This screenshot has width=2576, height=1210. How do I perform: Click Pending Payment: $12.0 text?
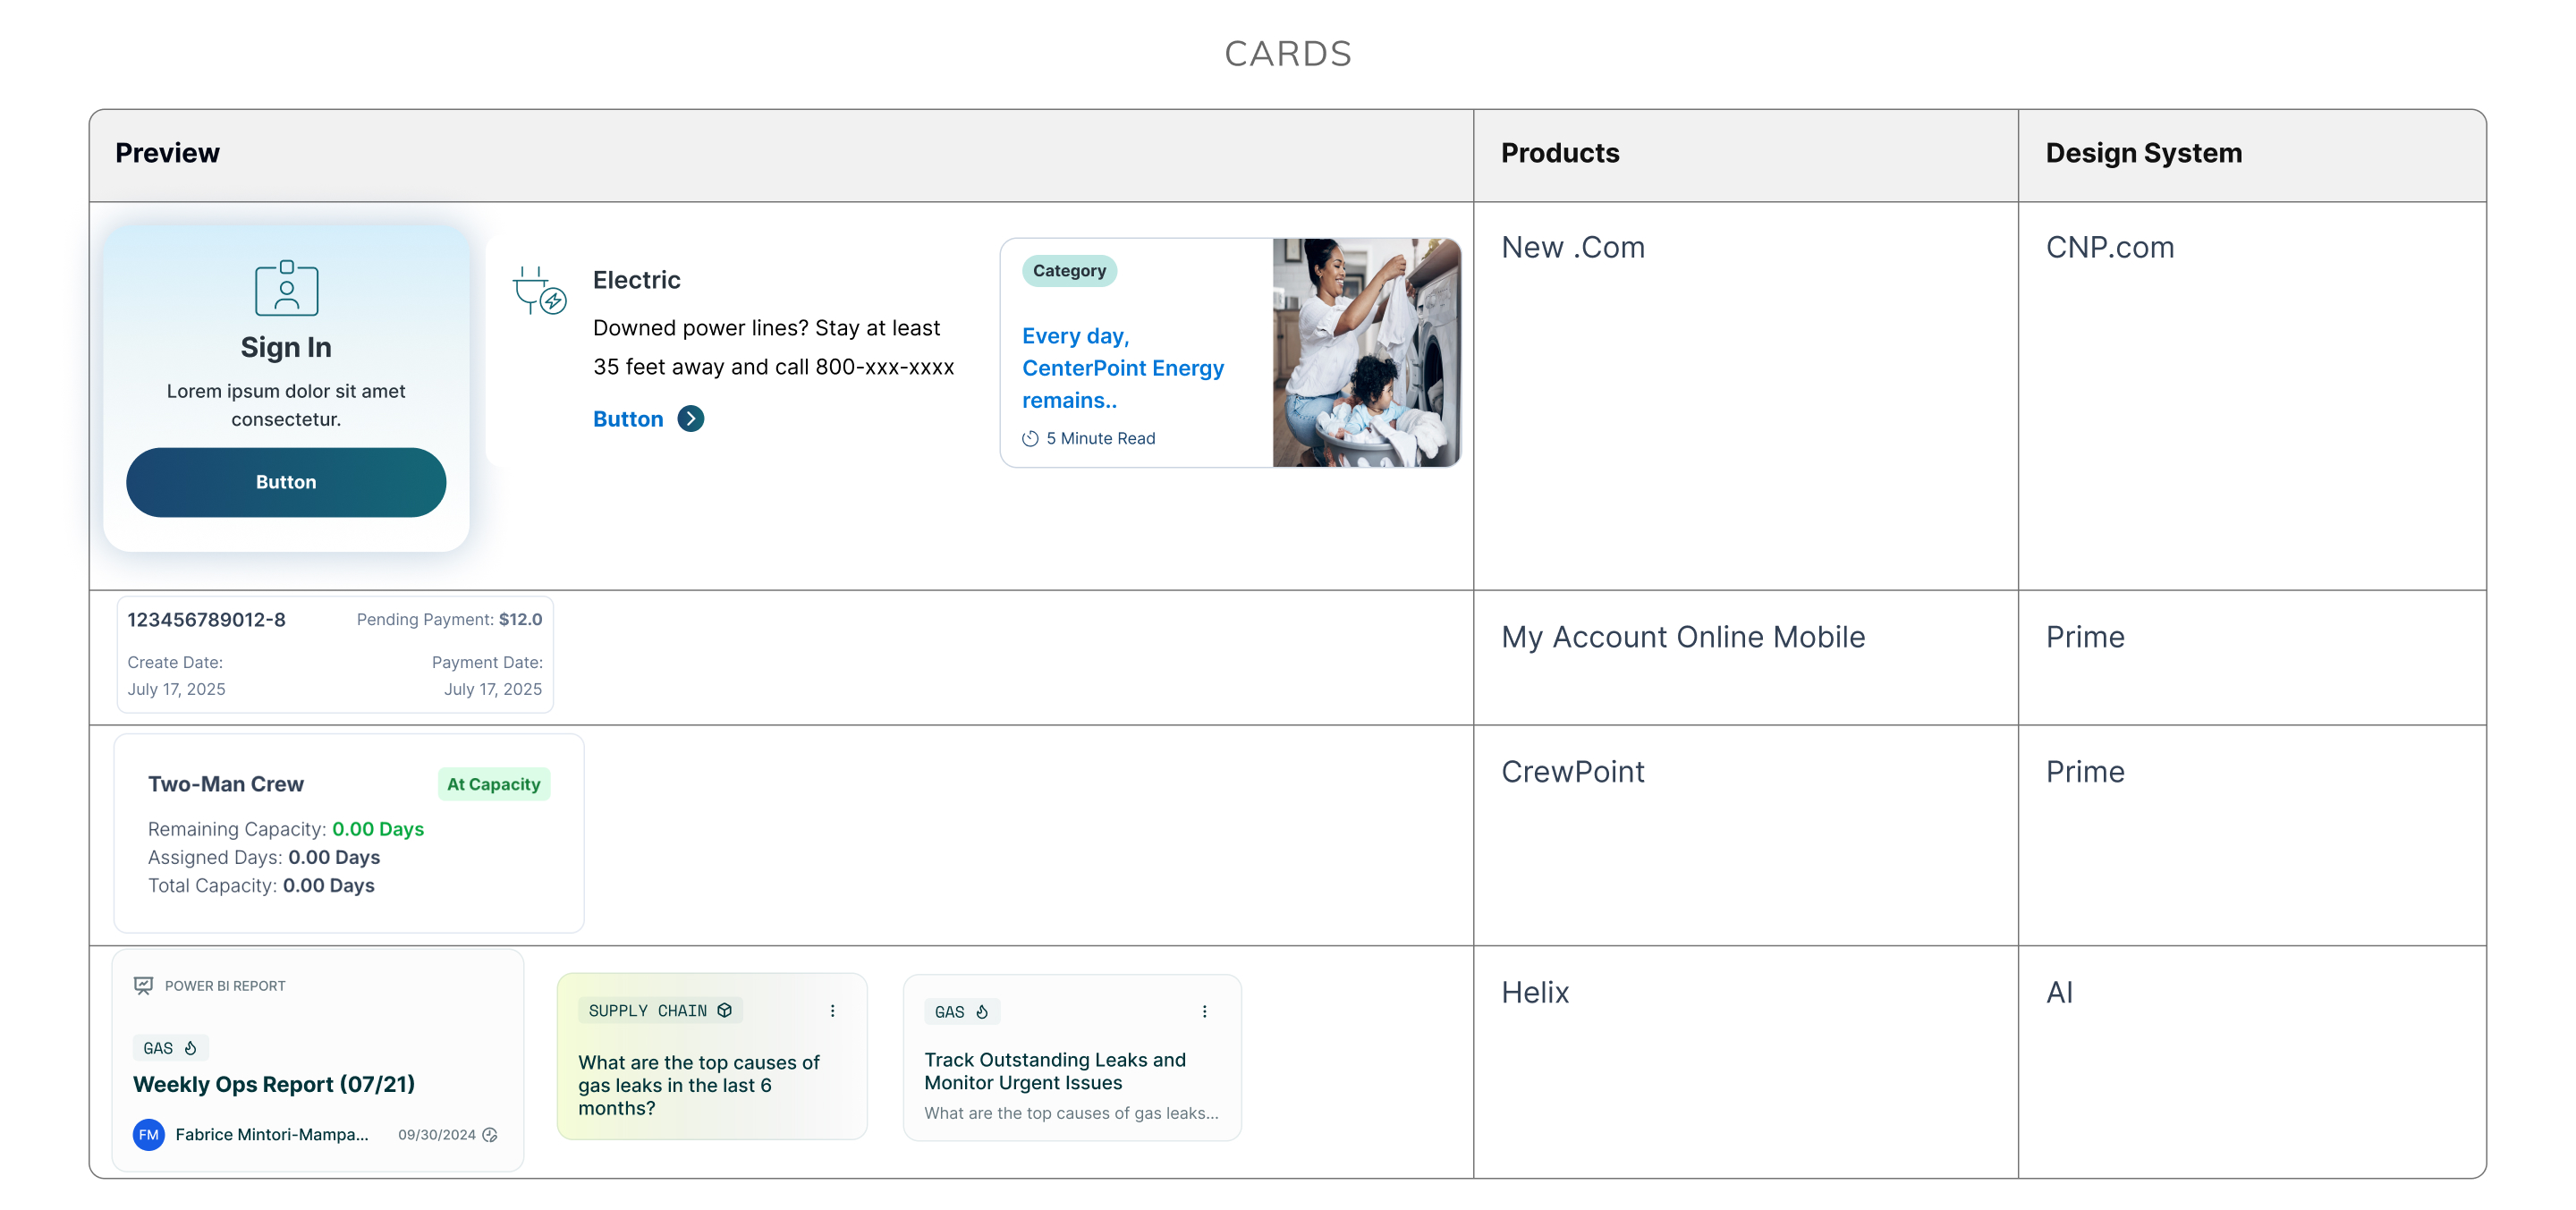(449, 620)
